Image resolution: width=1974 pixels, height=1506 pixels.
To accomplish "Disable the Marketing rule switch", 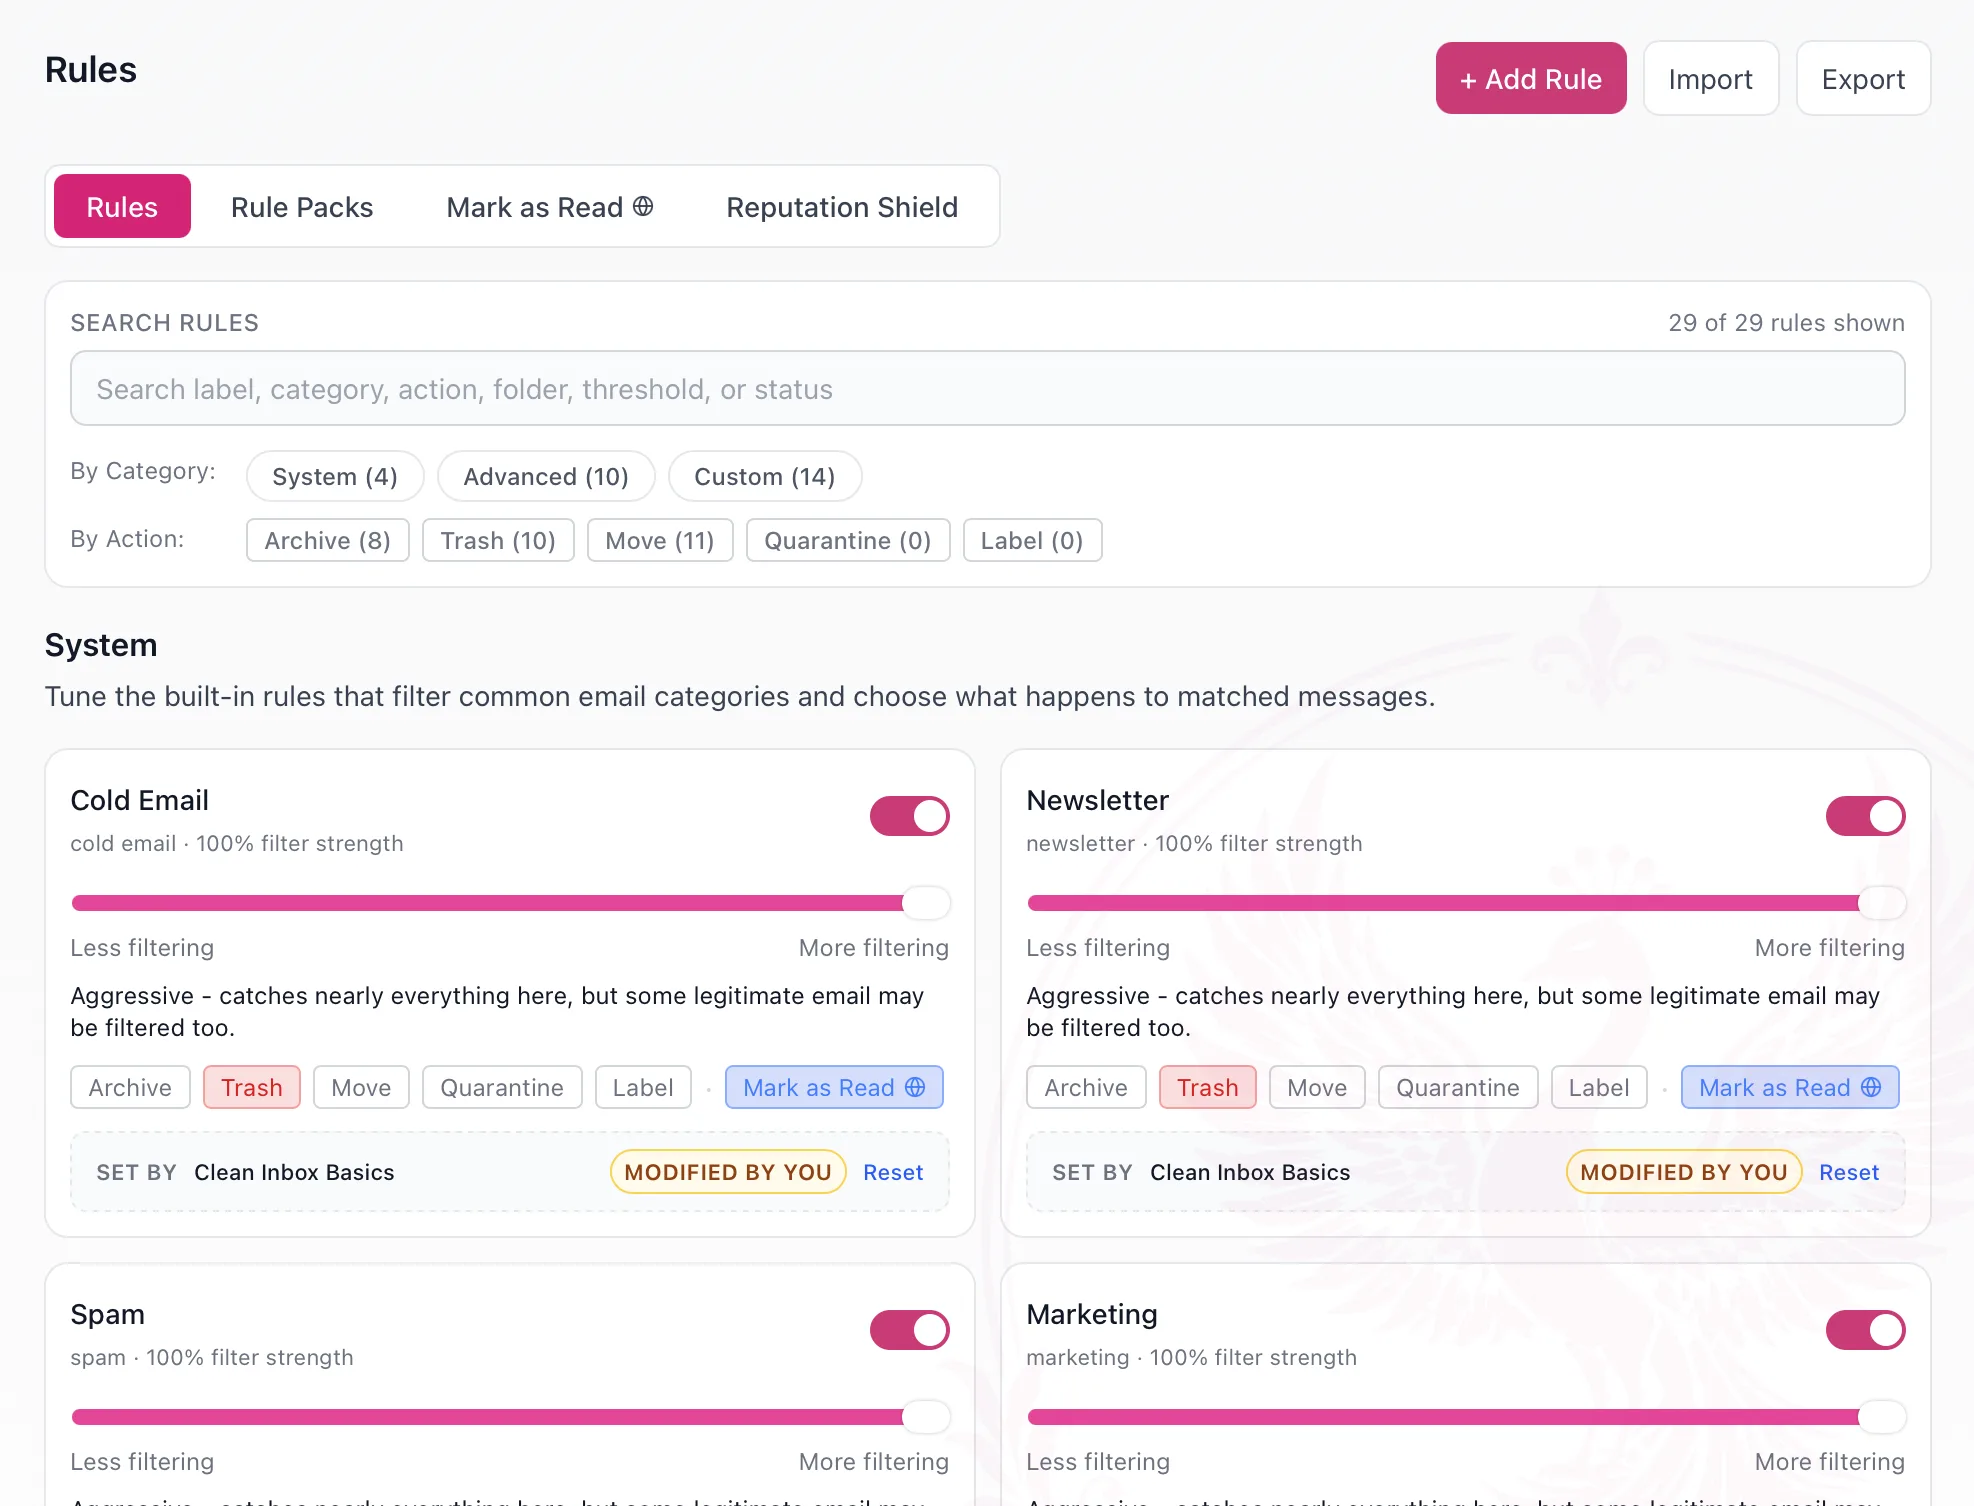I will click(x=1865, y=1329).
